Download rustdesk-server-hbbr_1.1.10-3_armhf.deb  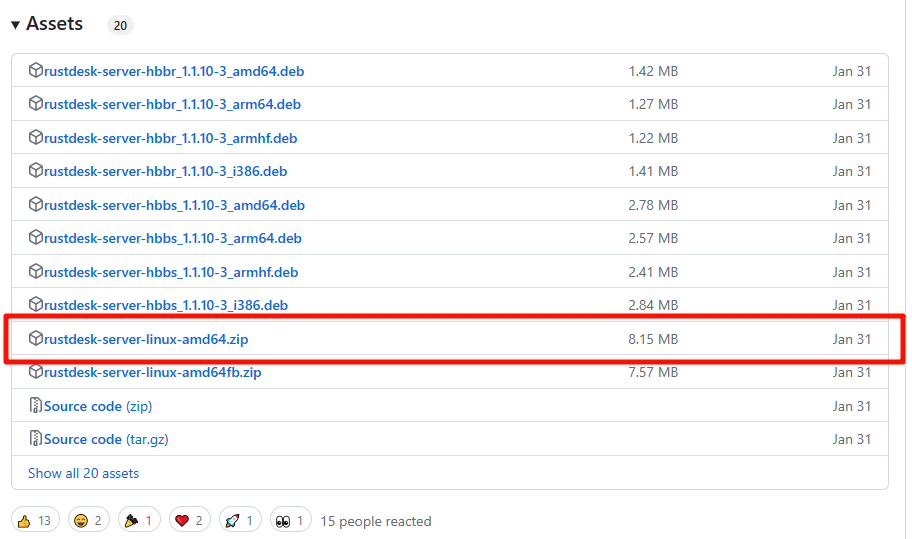coord(170,138)
